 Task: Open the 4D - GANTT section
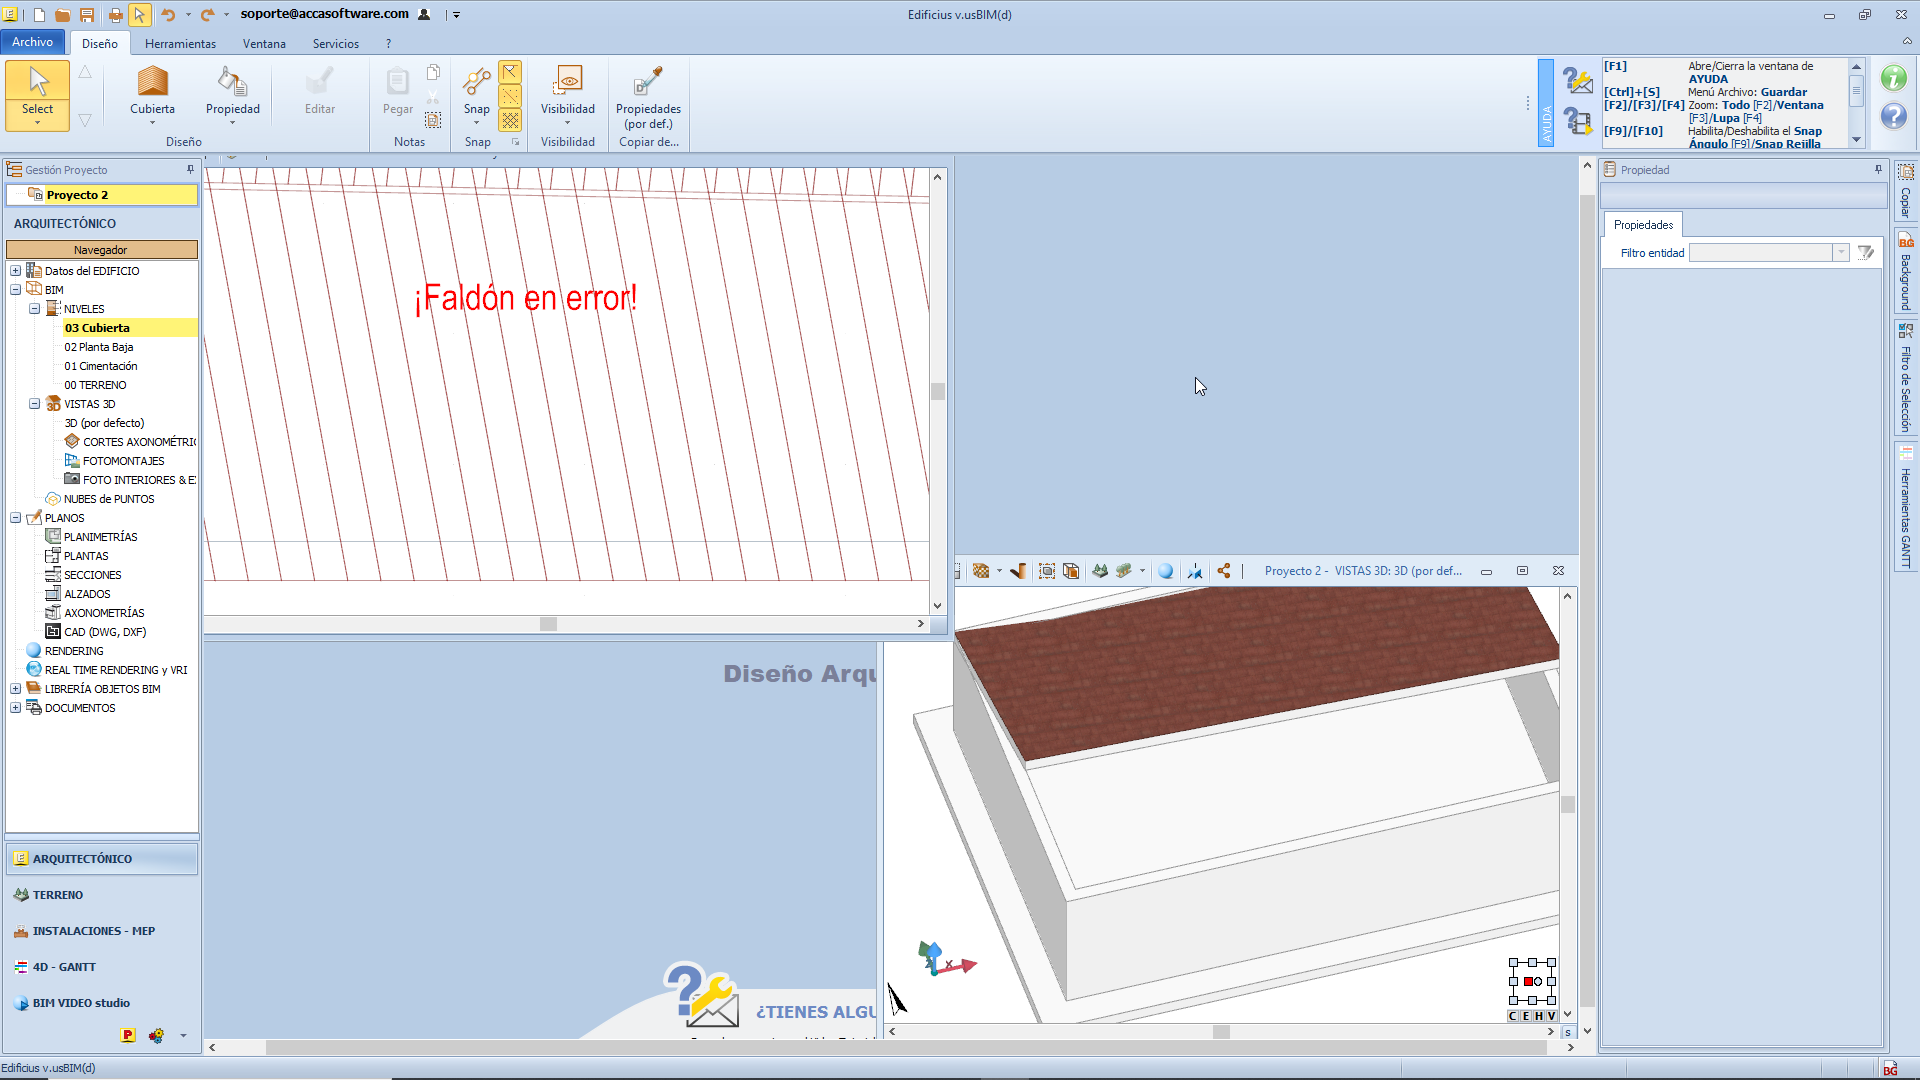coord(64,967)
